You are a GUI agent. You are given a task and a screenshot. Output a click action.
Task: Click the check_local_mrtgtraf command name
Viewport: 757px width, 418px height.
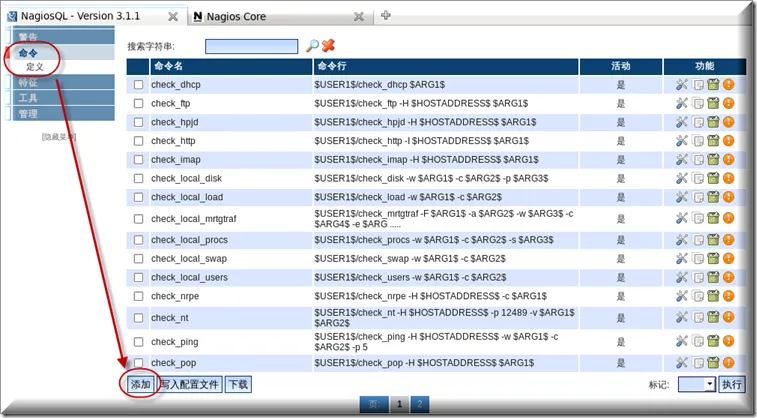click(194, 219)
